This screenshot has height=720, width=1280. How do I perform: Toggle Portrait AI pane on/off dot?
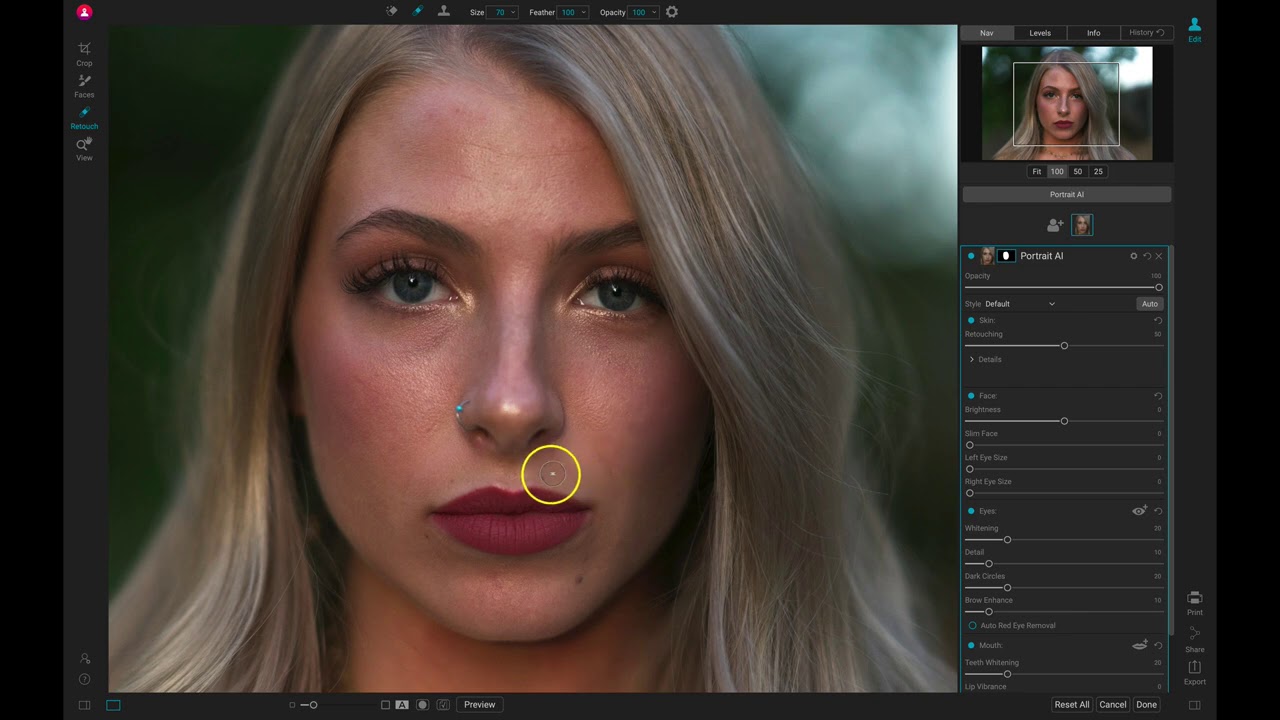971,256
